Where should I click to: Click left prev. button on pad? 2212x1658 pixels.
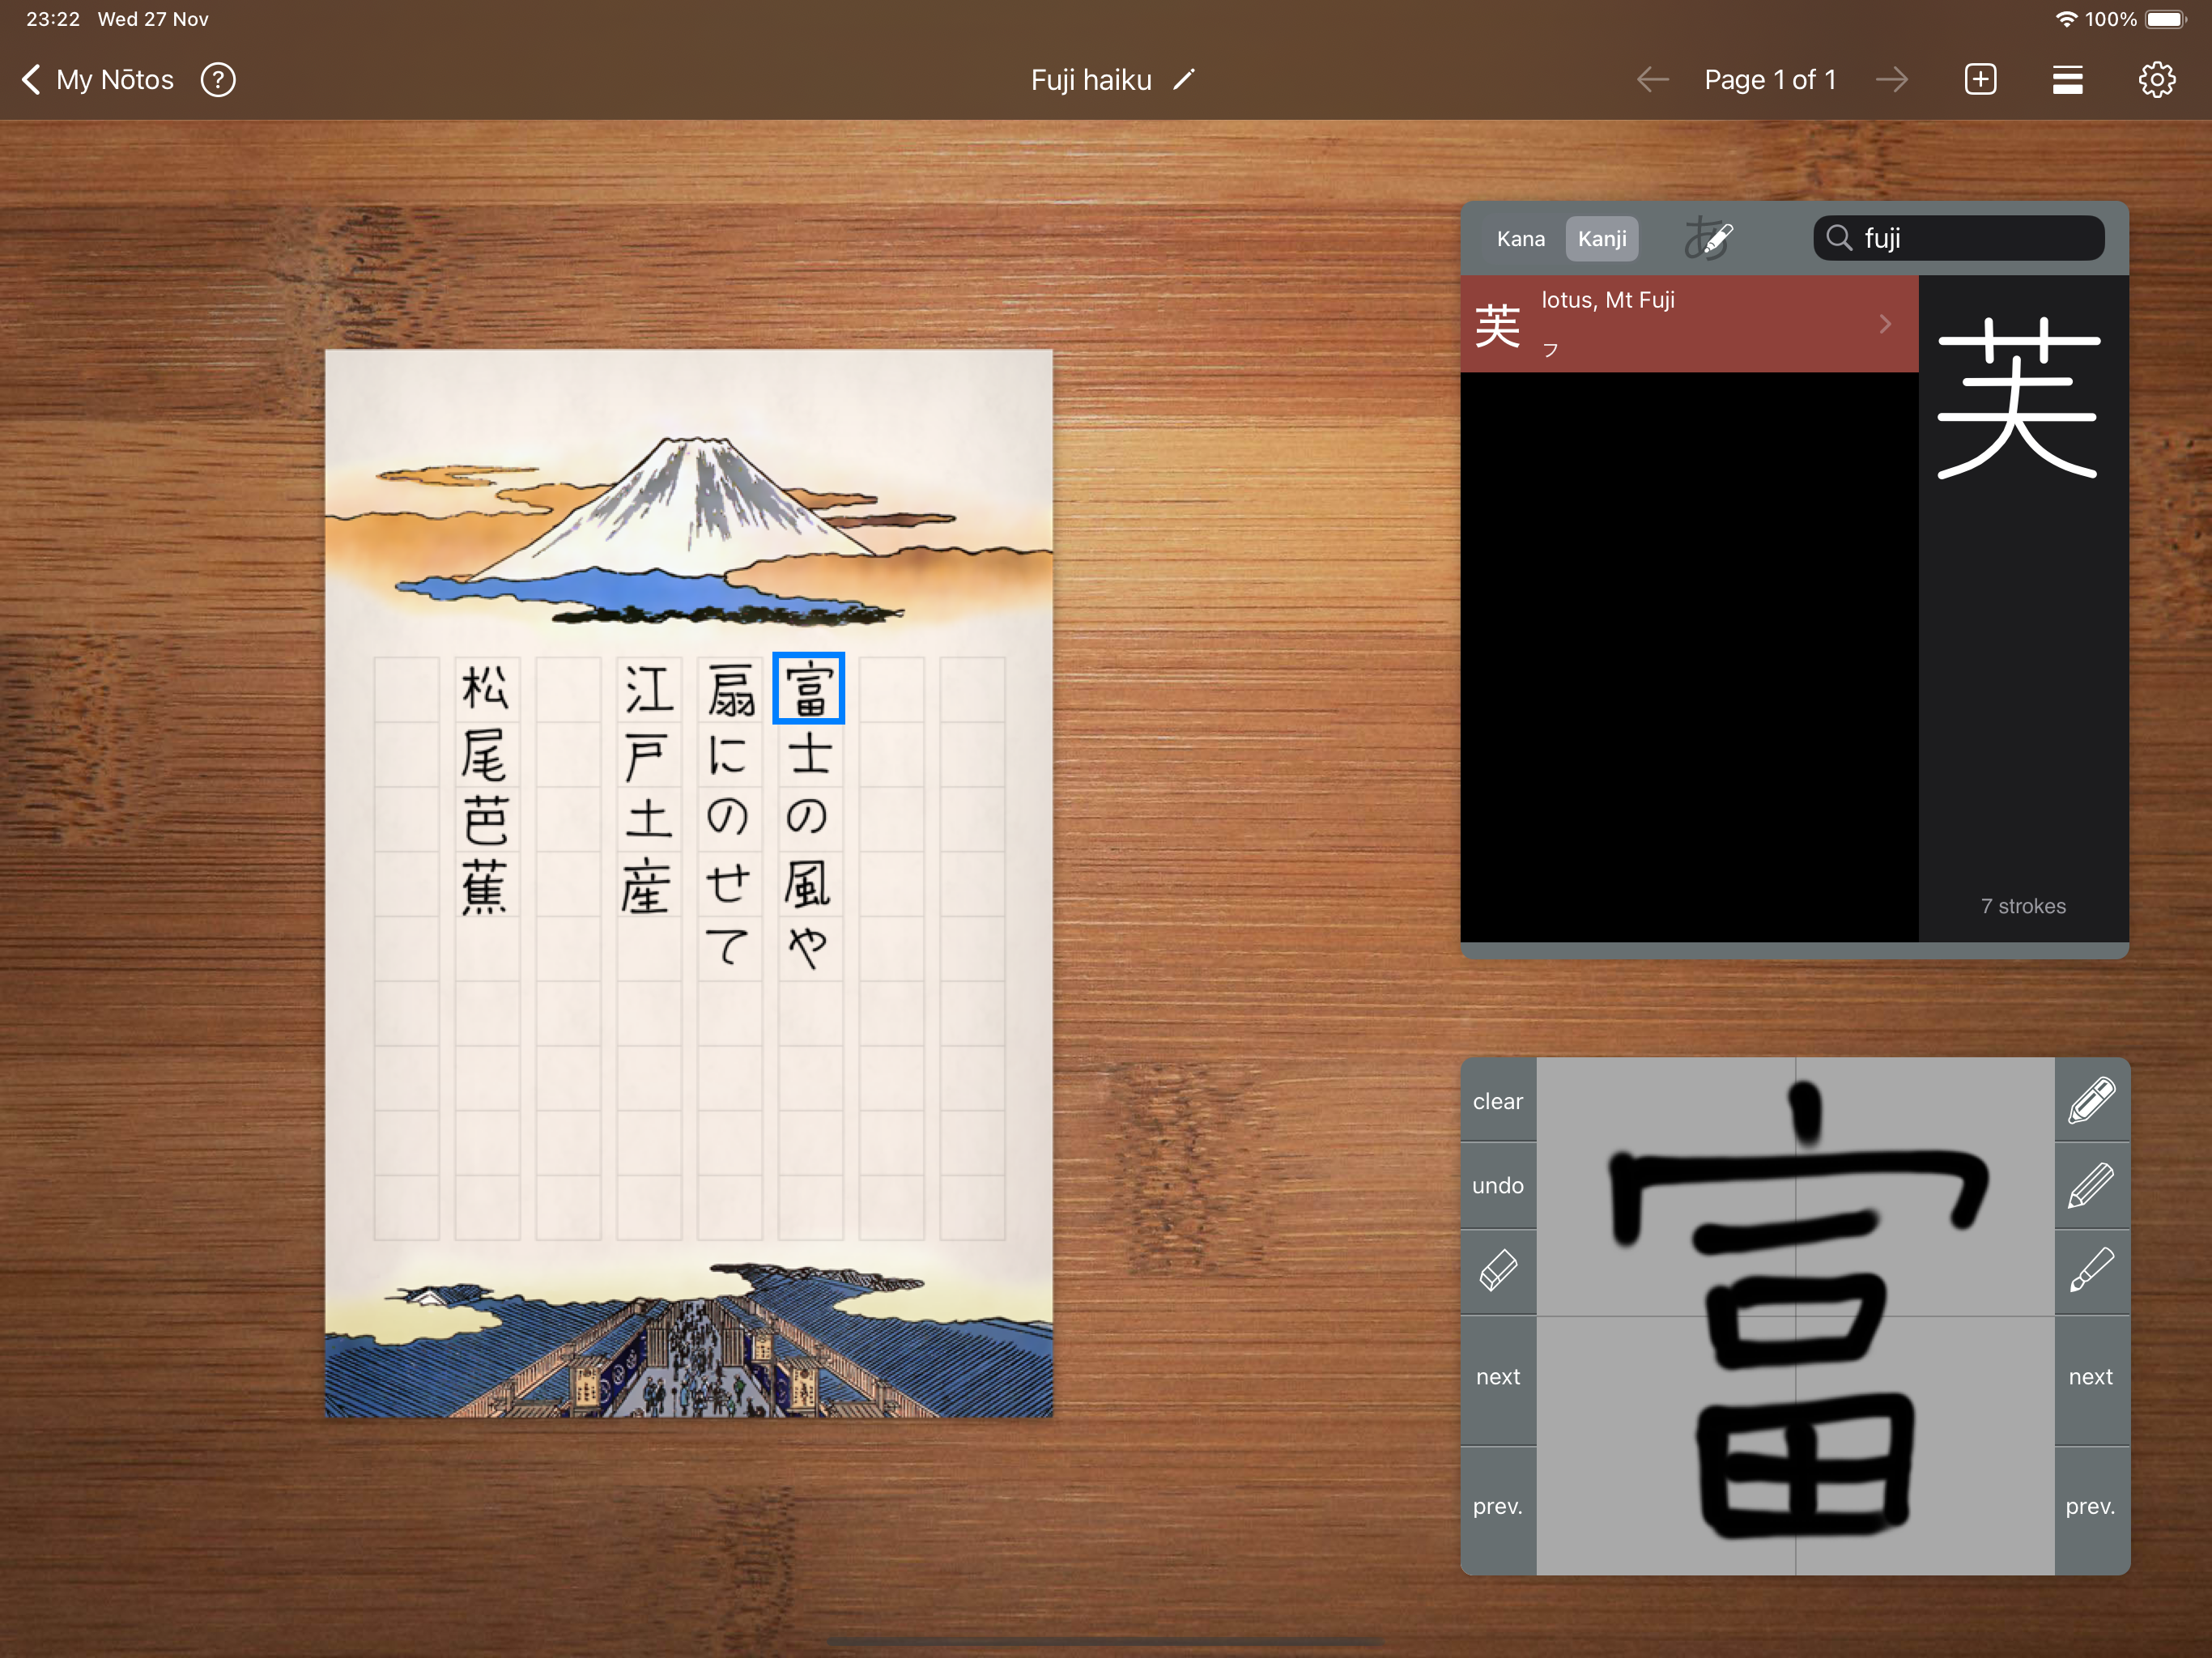[1498, 1507]
